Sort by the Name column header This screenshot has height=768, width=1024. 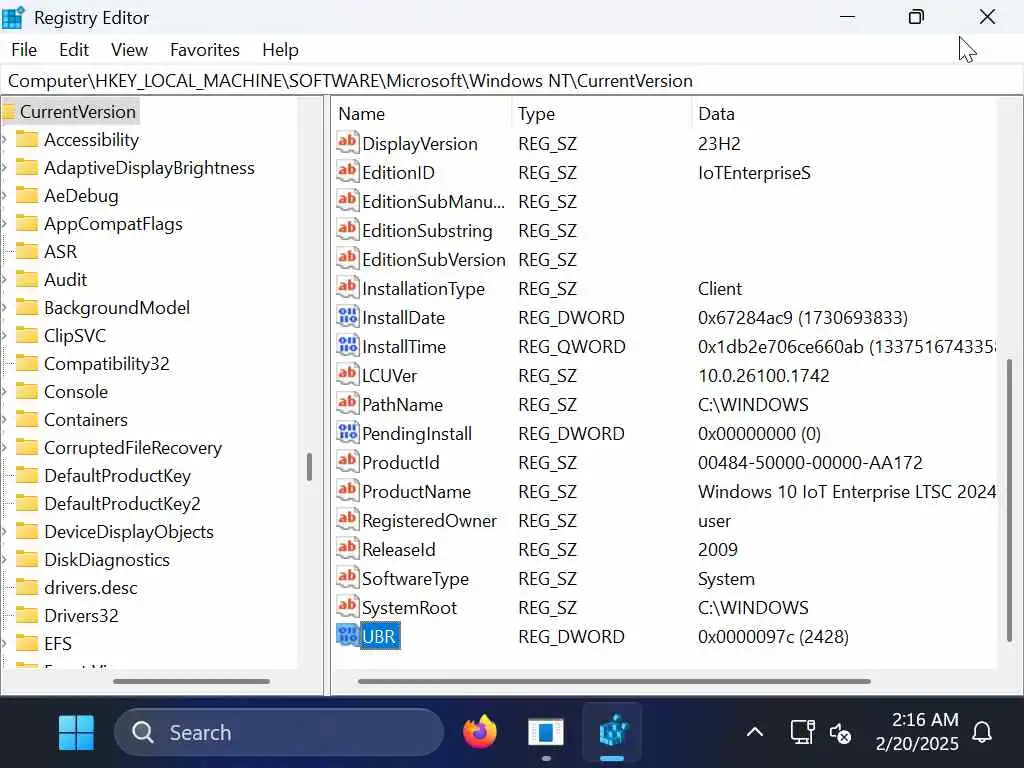pos(422,114)
